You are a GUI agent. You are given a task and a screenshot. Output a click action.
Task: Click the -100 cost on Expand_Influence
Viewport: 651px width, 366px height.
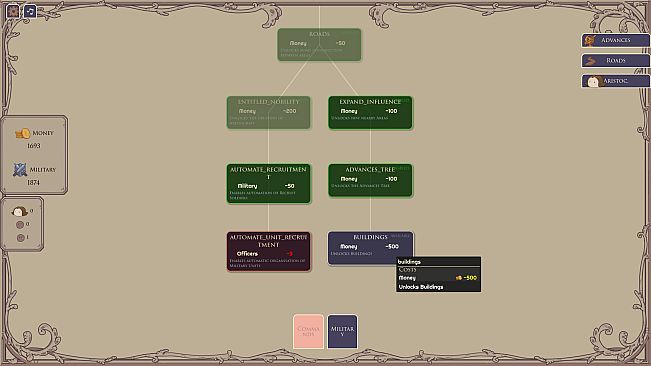(x=391, y=111)
